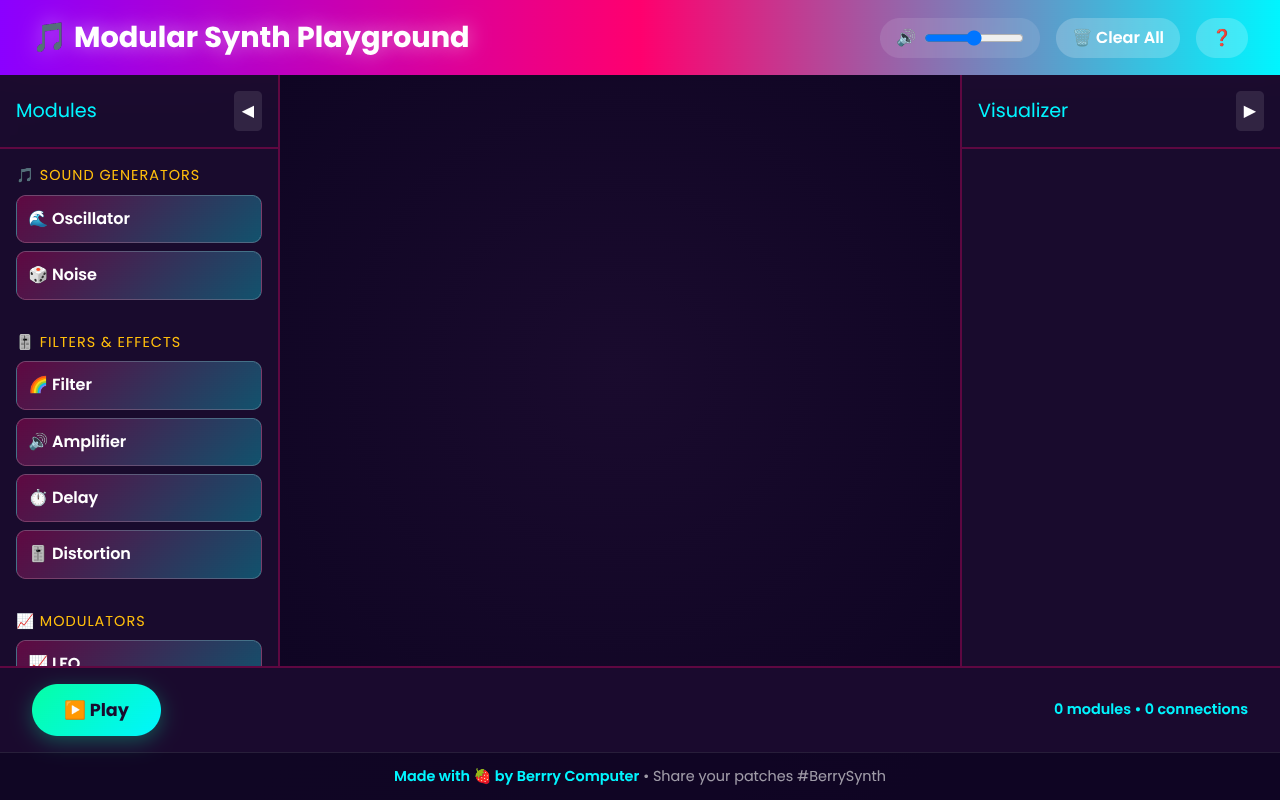Select the stopwatch icon on the Delay module
Viewport: 1280px width, 800px height.
(x=37, y=497)
